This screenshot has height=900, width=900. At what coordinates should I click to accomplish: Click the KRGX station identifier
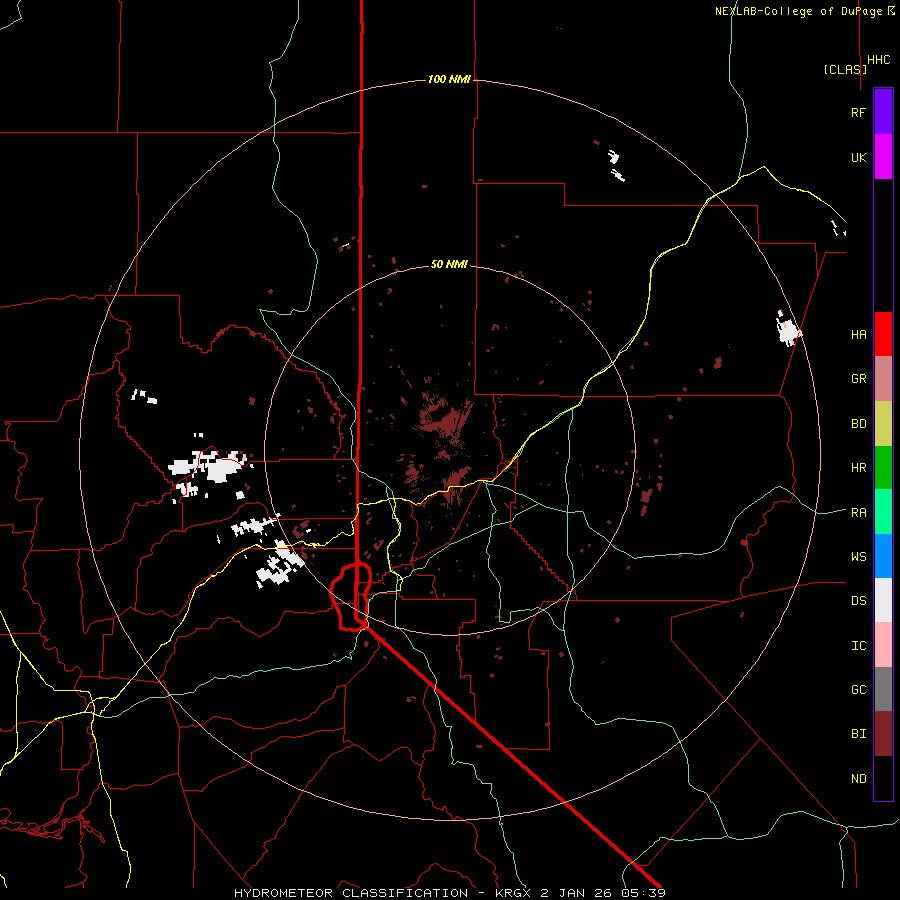click(x=514, y=893)
